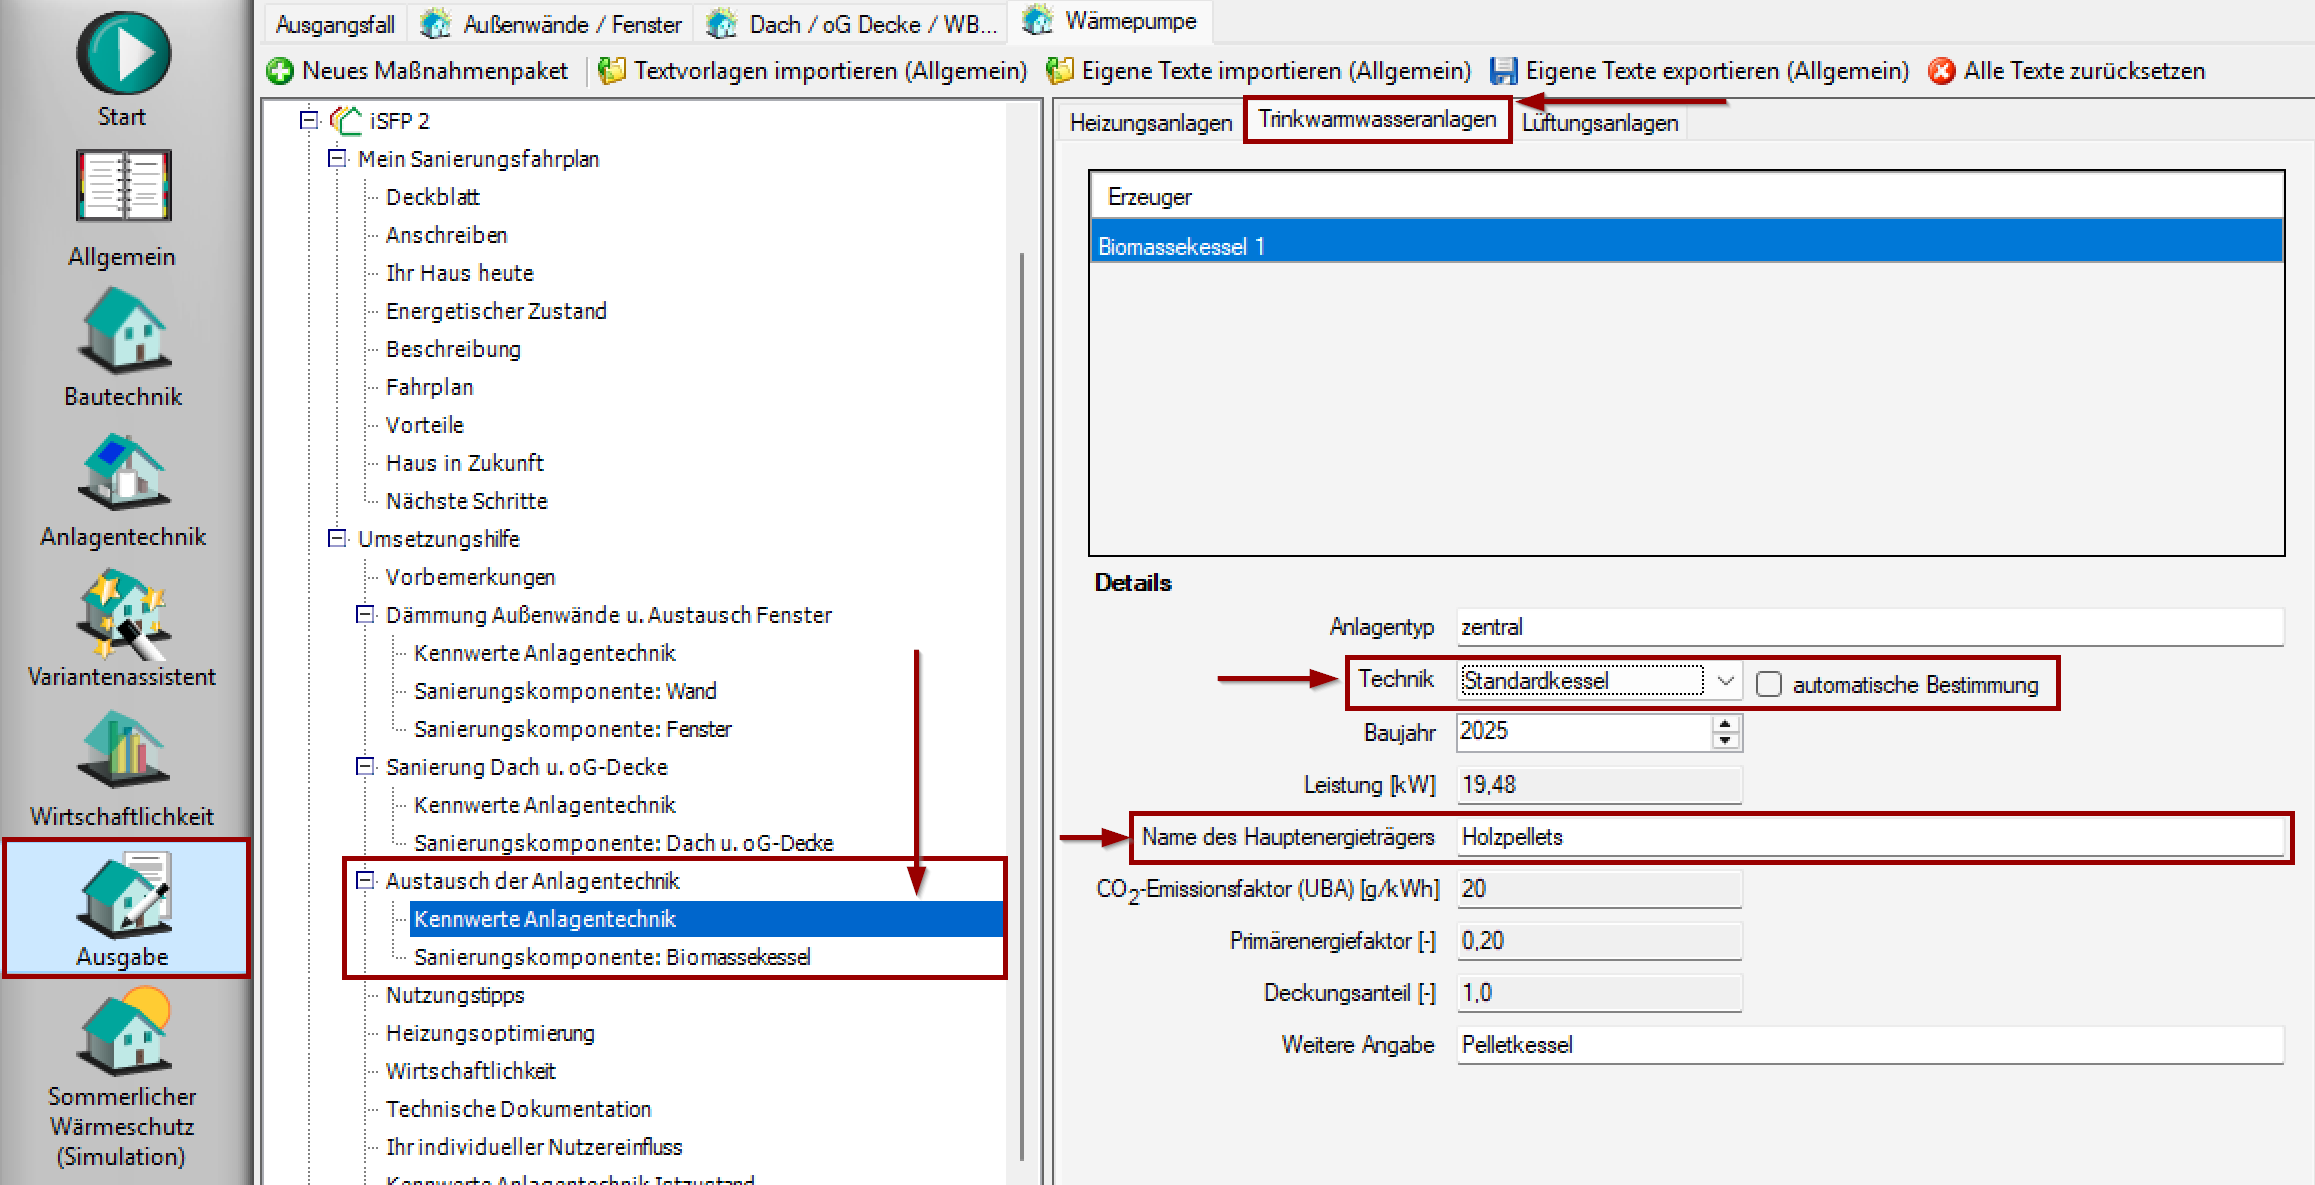
Task: Collapse the Umsetzungshilfe tree node
Action: tap(337, 539)
